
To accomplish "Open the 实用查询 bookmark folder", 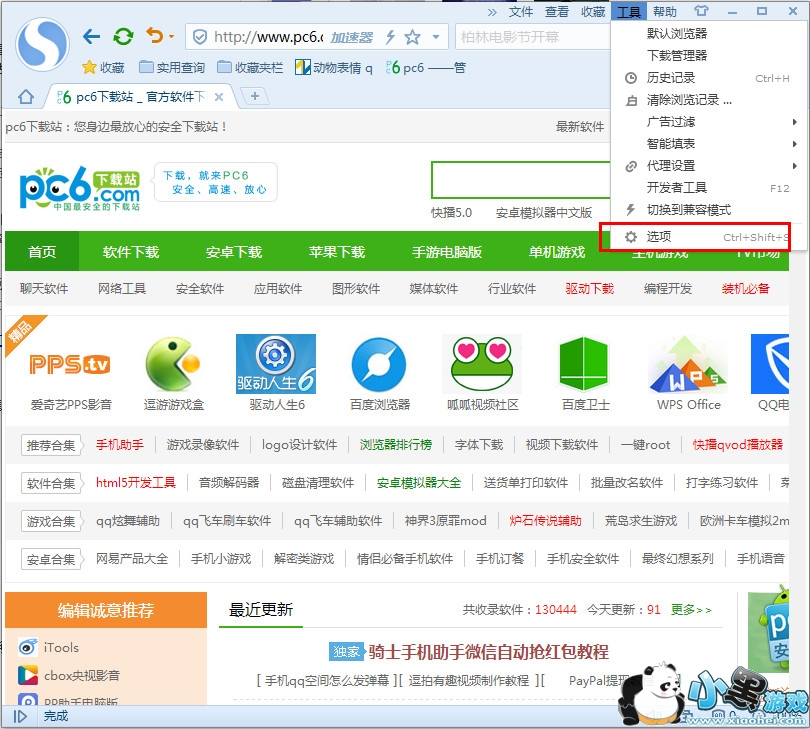I will click(173, 68).
